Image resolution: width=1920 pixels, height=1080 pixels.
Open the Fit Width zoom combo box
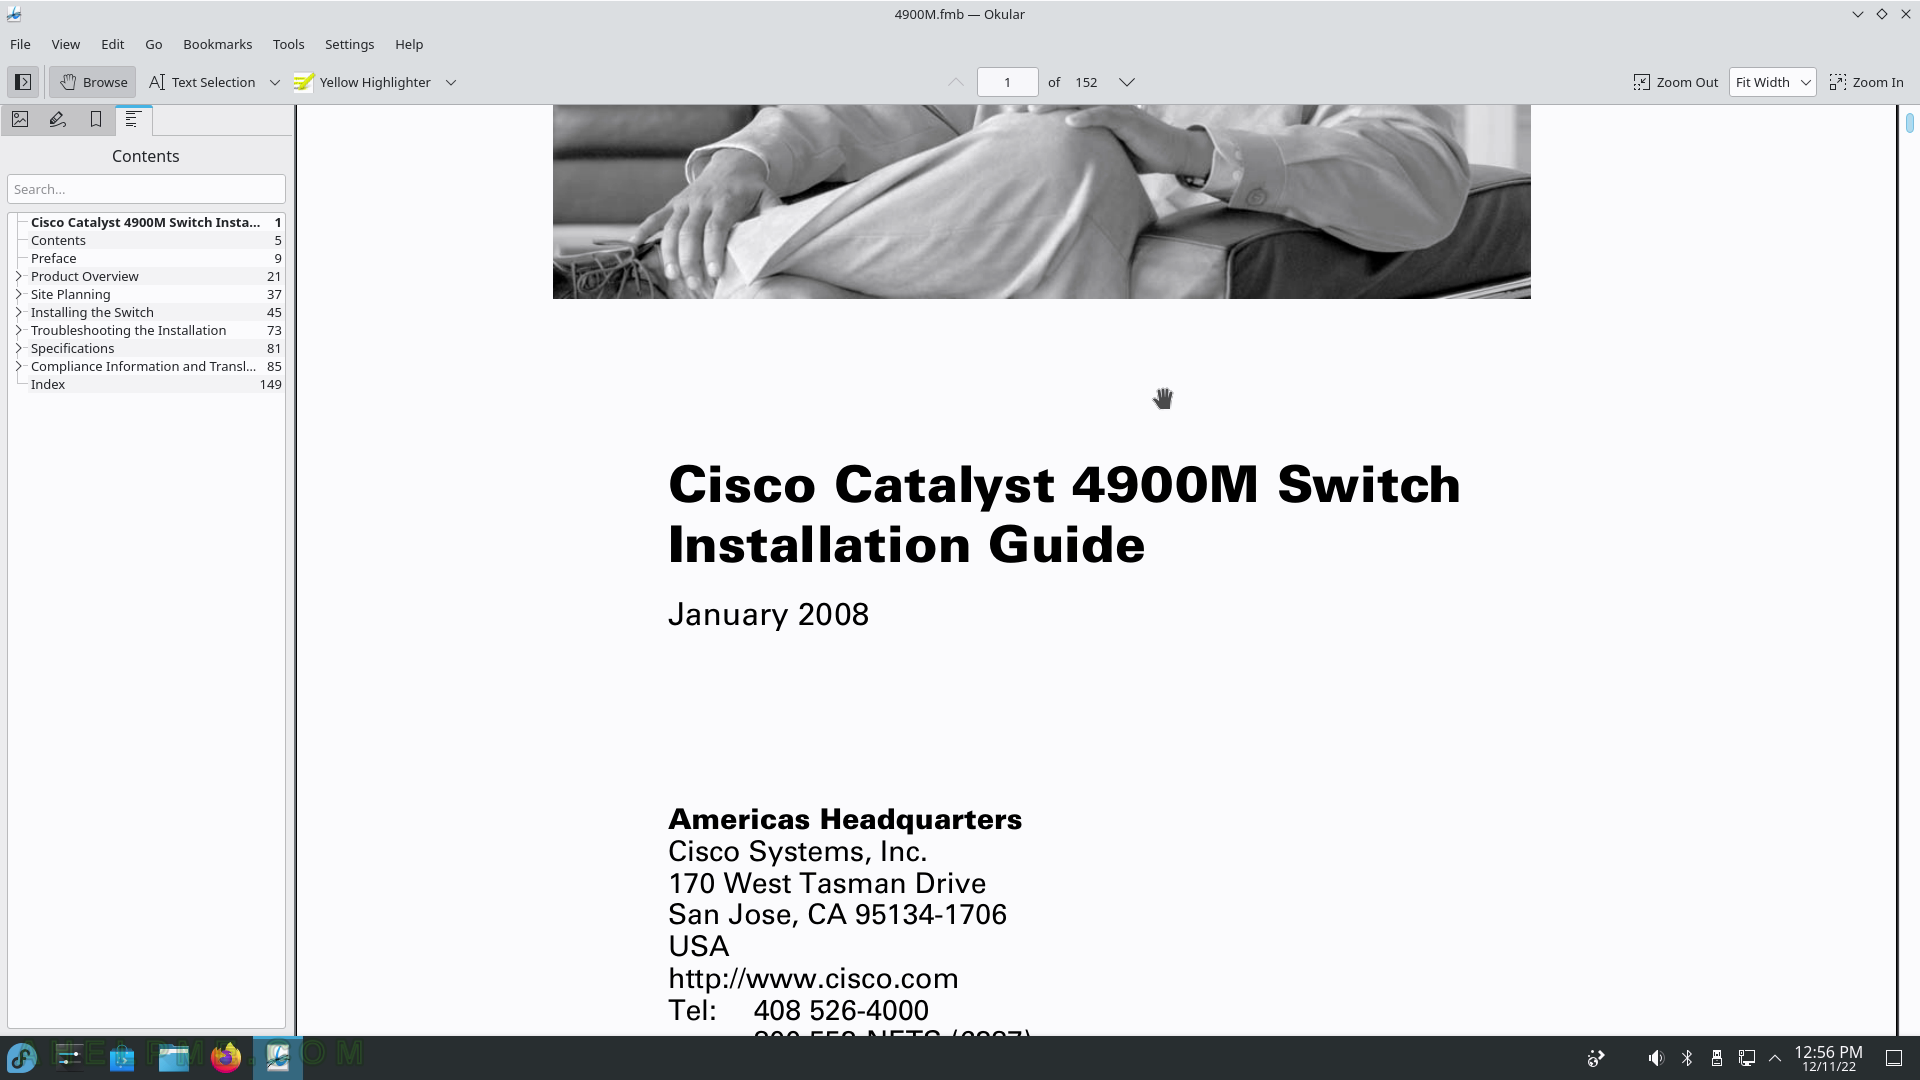1772,82
